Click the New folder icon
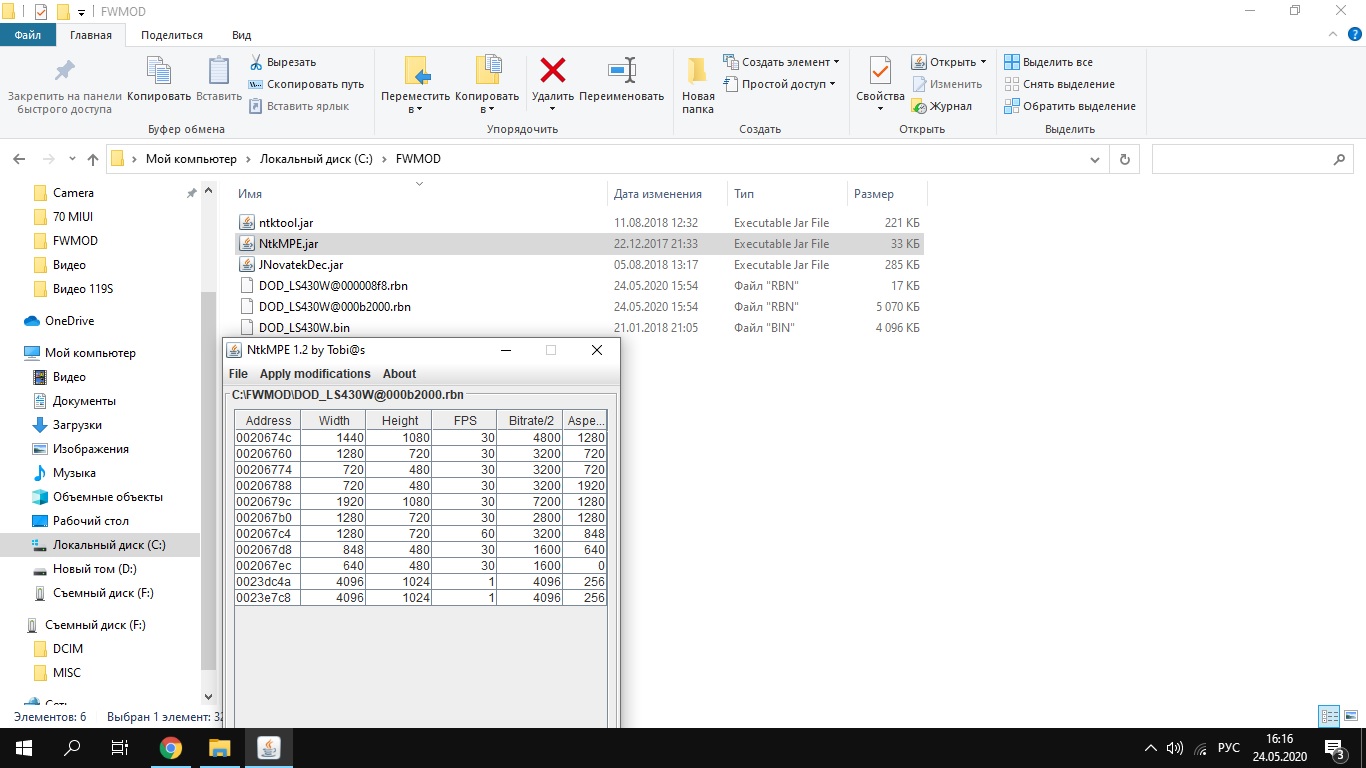The width and height of the screenshot is (1366, 768). (698, 71)
